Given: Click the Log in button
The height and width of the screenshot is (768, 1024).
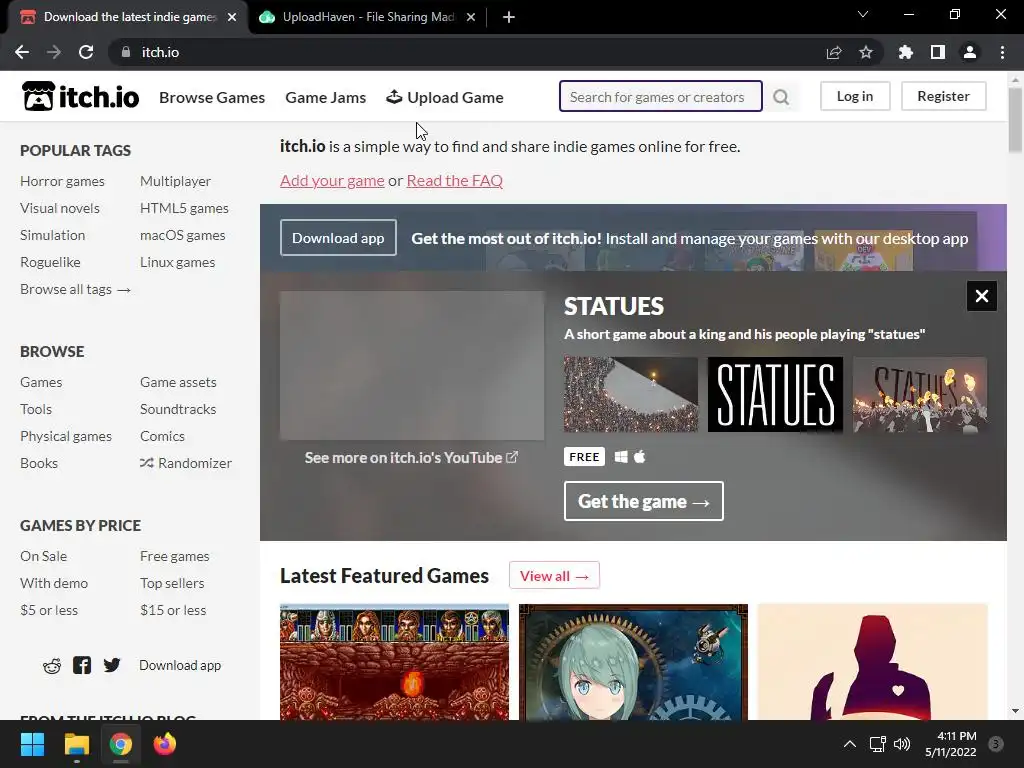Looking at the screenshot, I should tap(855, 96).
